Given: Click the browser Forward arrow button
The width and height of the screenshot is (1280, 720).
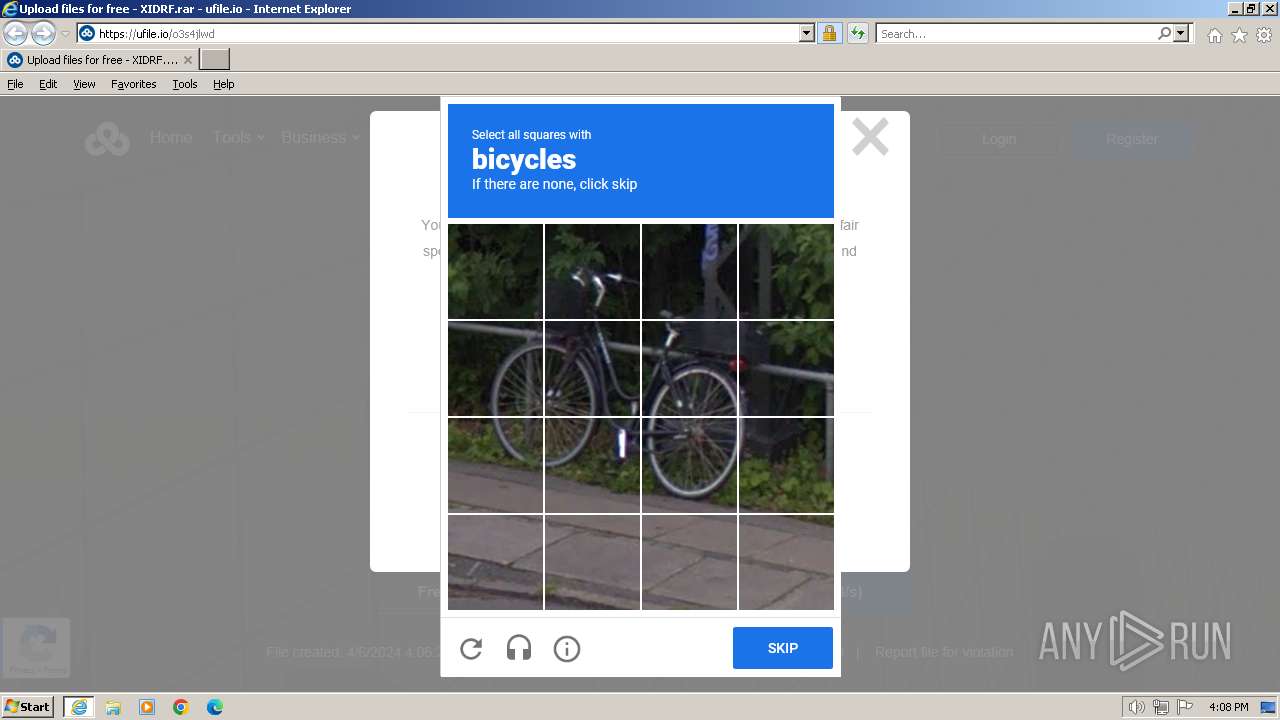Looking at the screenshot, I should tap(43, 34).
